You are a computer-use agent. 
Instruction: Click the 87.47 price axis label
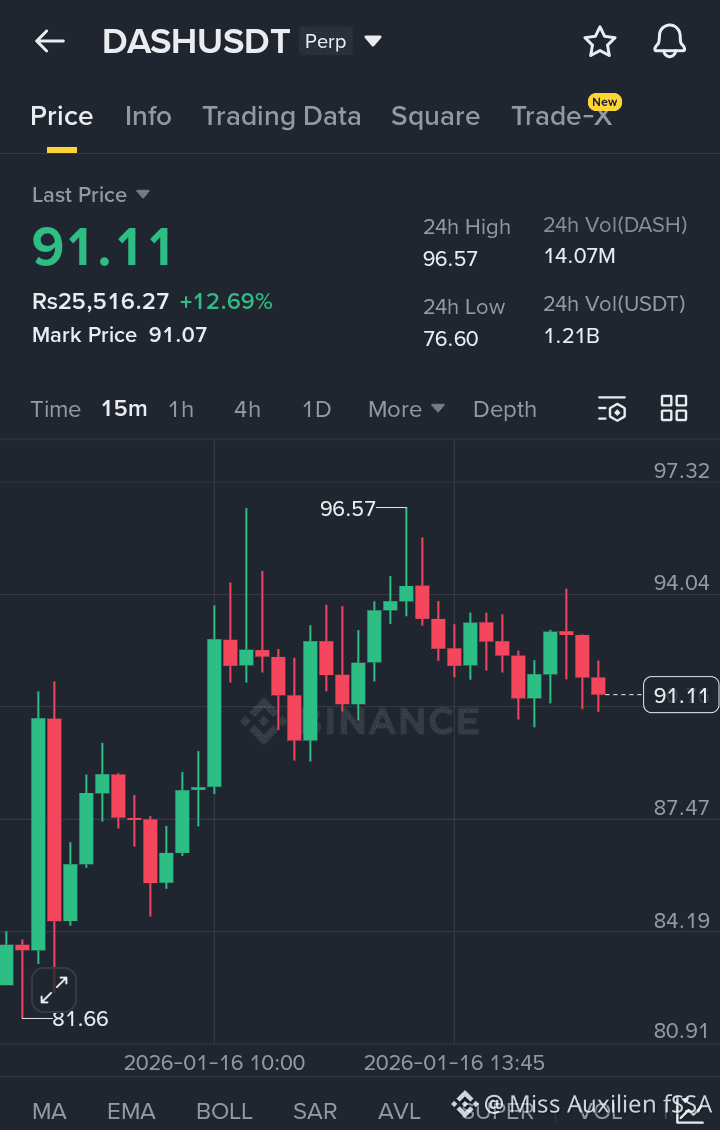tap(681, 807)
